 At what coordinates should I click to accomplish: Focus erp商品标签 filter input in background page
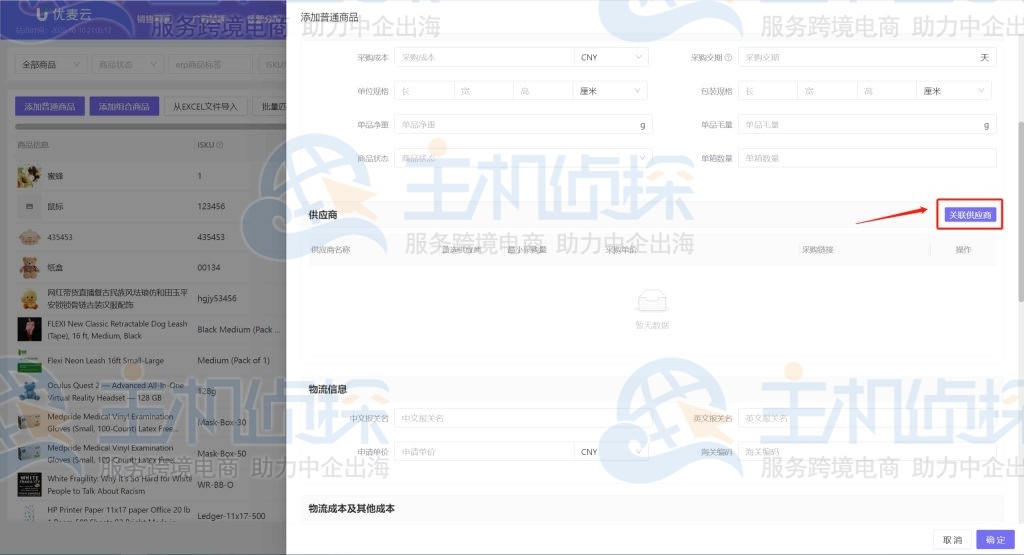point(210,65)
